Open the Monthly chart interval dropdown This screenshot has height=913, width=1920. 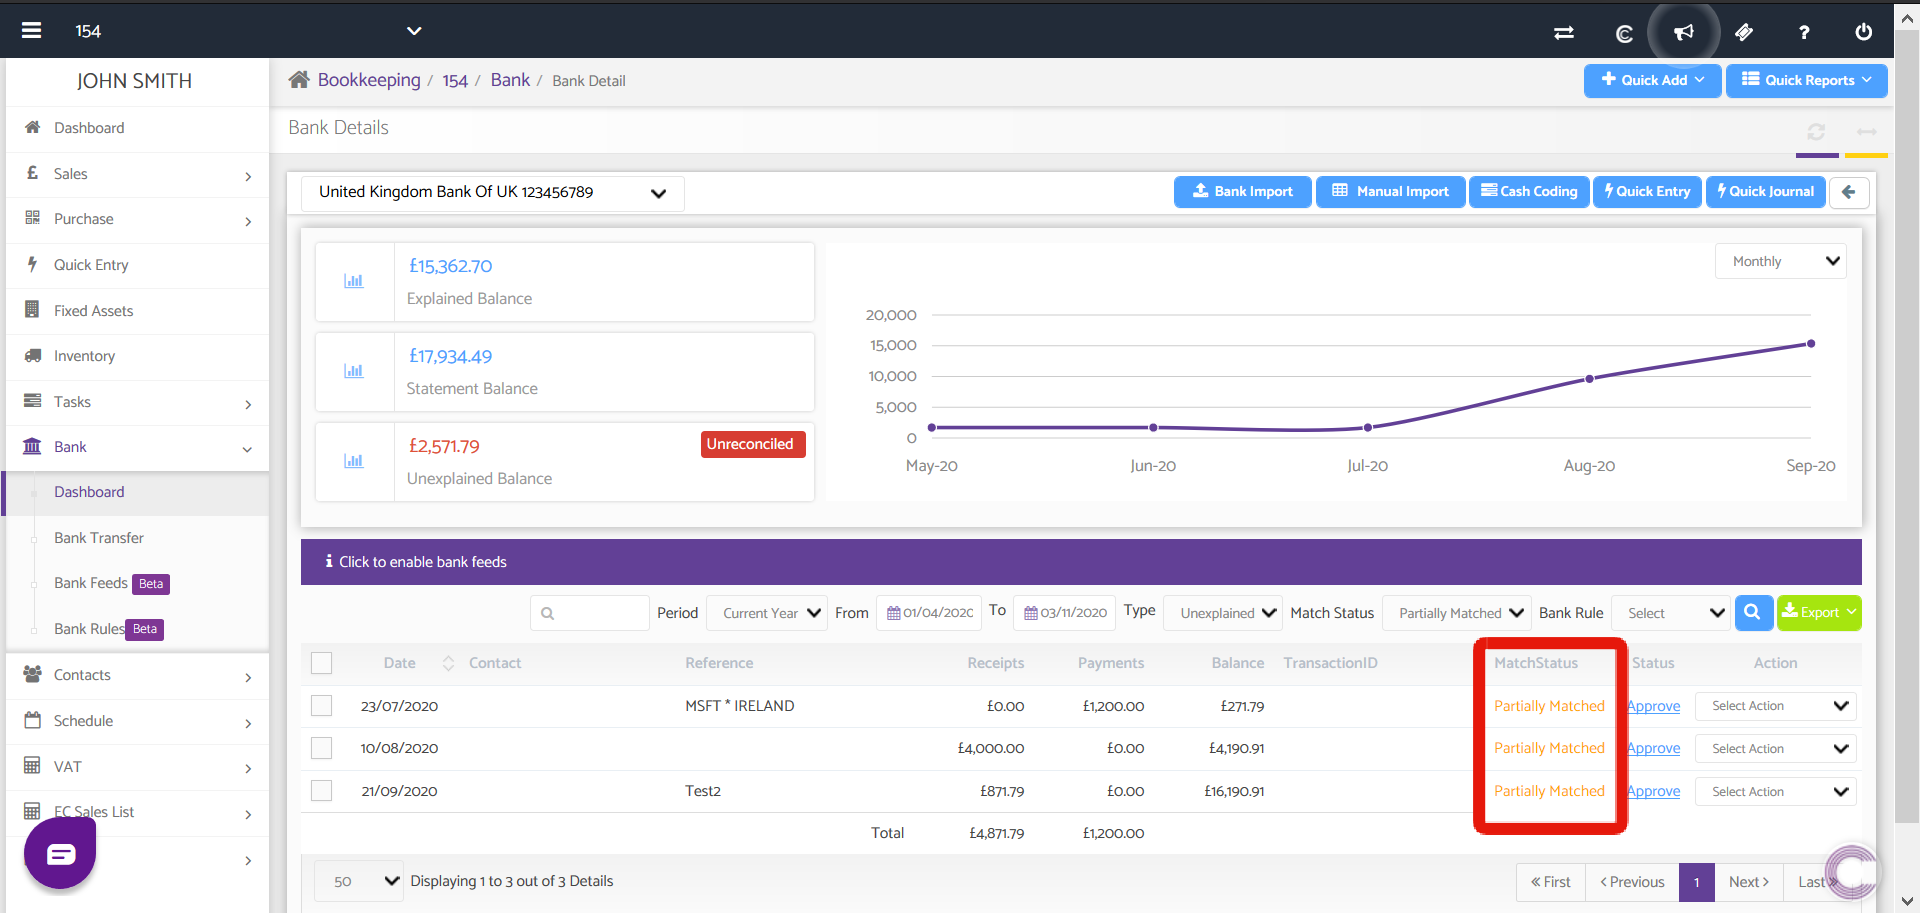pyautogui.click(x=1781, y=262)
